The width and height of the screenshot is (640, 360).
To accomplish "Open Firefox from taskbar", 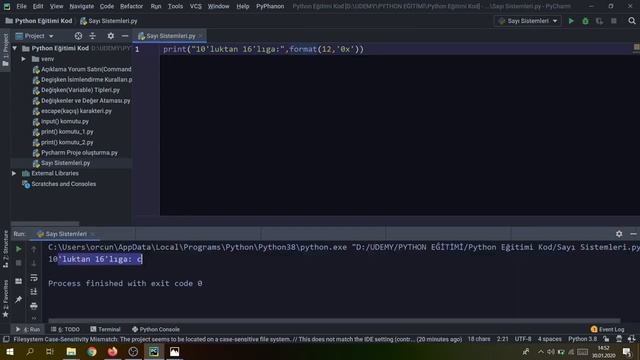I will point(113,351).
